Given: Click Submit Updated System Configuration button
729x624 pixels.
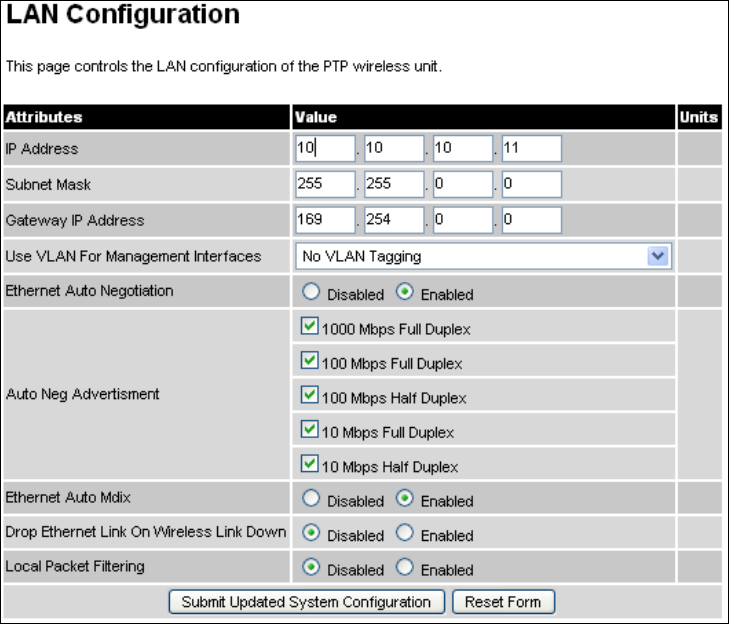Looking at the screenshot, I should [x=307, y=602].
